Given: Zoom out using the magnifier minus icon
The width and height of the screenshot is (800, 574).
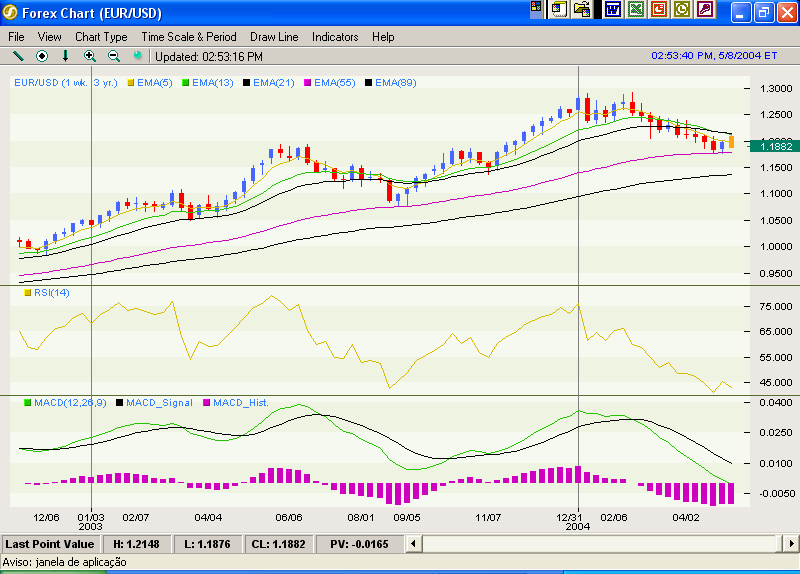Looking at the screenshot, I should 114,56.
